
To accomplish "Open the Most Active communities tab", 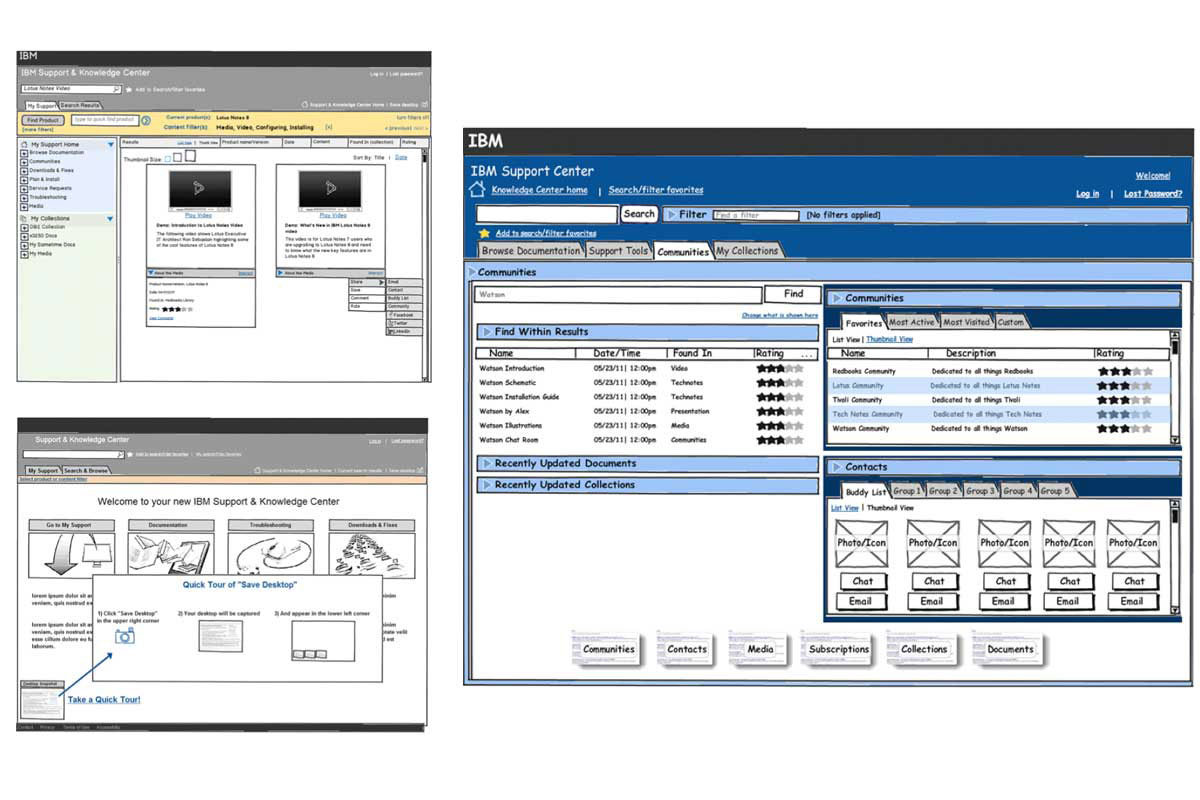I will (911, 322).
